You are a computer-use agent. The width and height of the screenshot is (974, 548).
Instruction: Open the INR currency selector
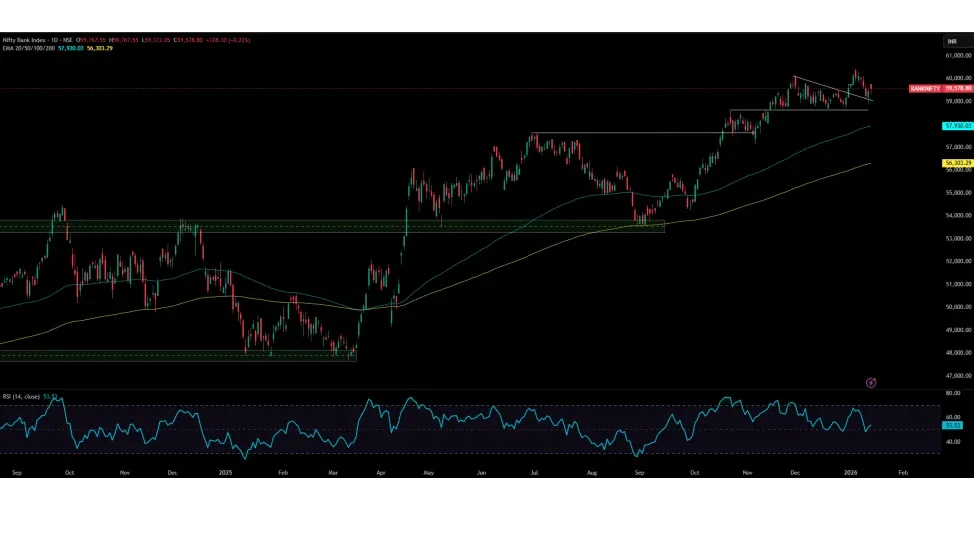pyautogui.click(x=957, y=41)
